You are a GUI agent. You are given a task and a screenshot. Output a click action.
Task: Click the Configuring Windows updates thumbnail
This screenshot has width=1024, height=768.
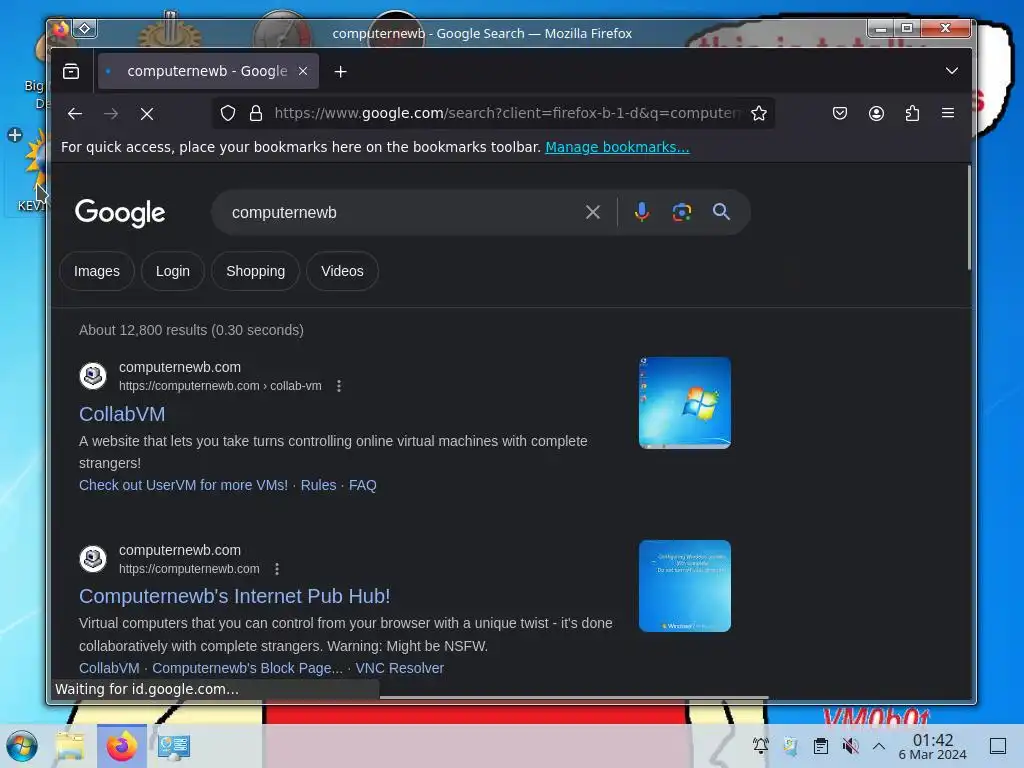(684, 586)
